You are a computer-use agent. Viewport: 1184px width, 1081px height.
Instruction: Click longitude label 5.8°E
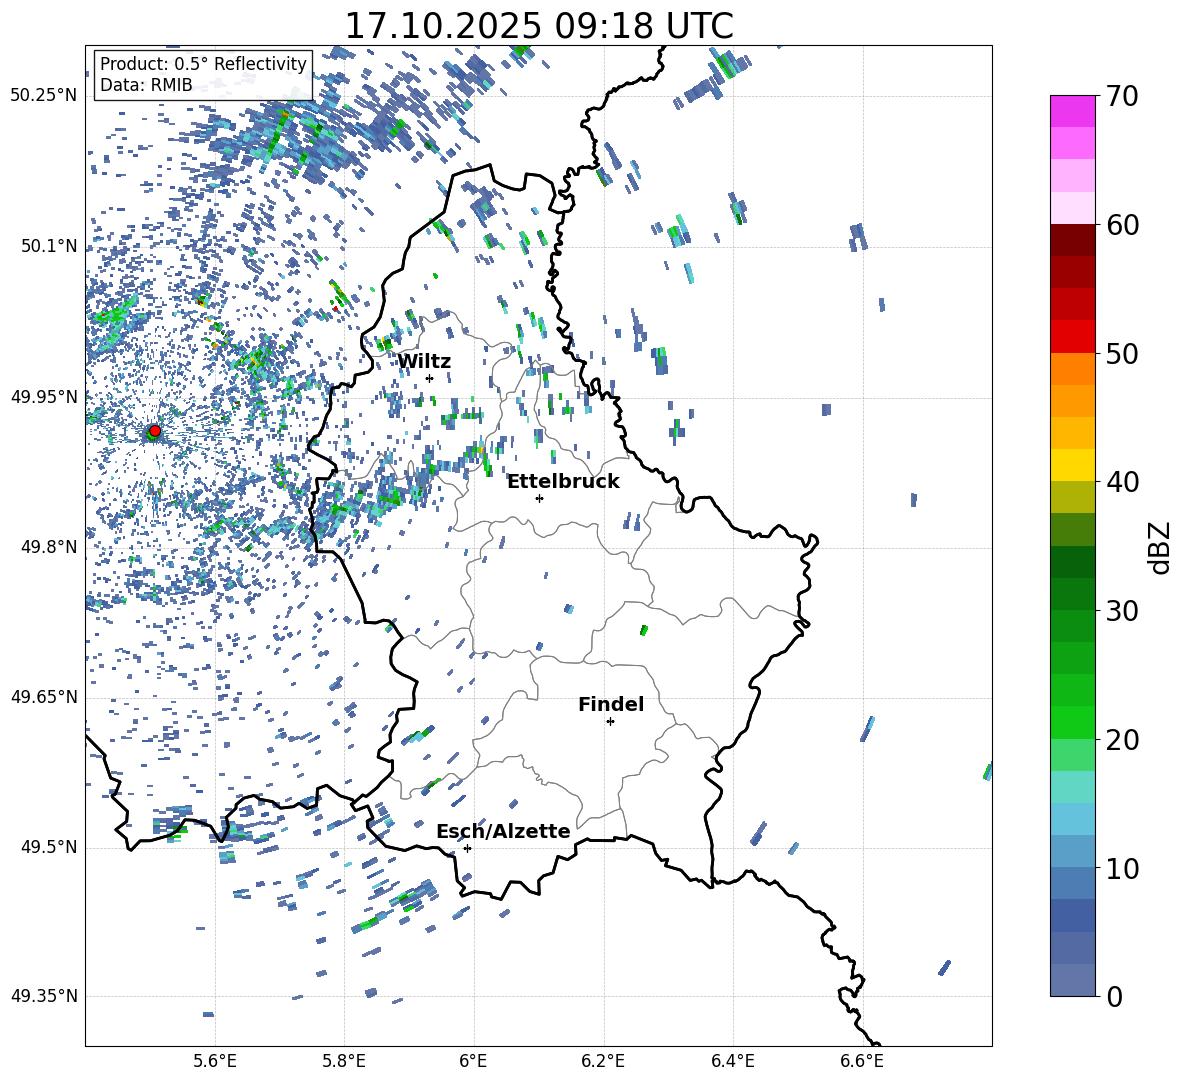344,1061
